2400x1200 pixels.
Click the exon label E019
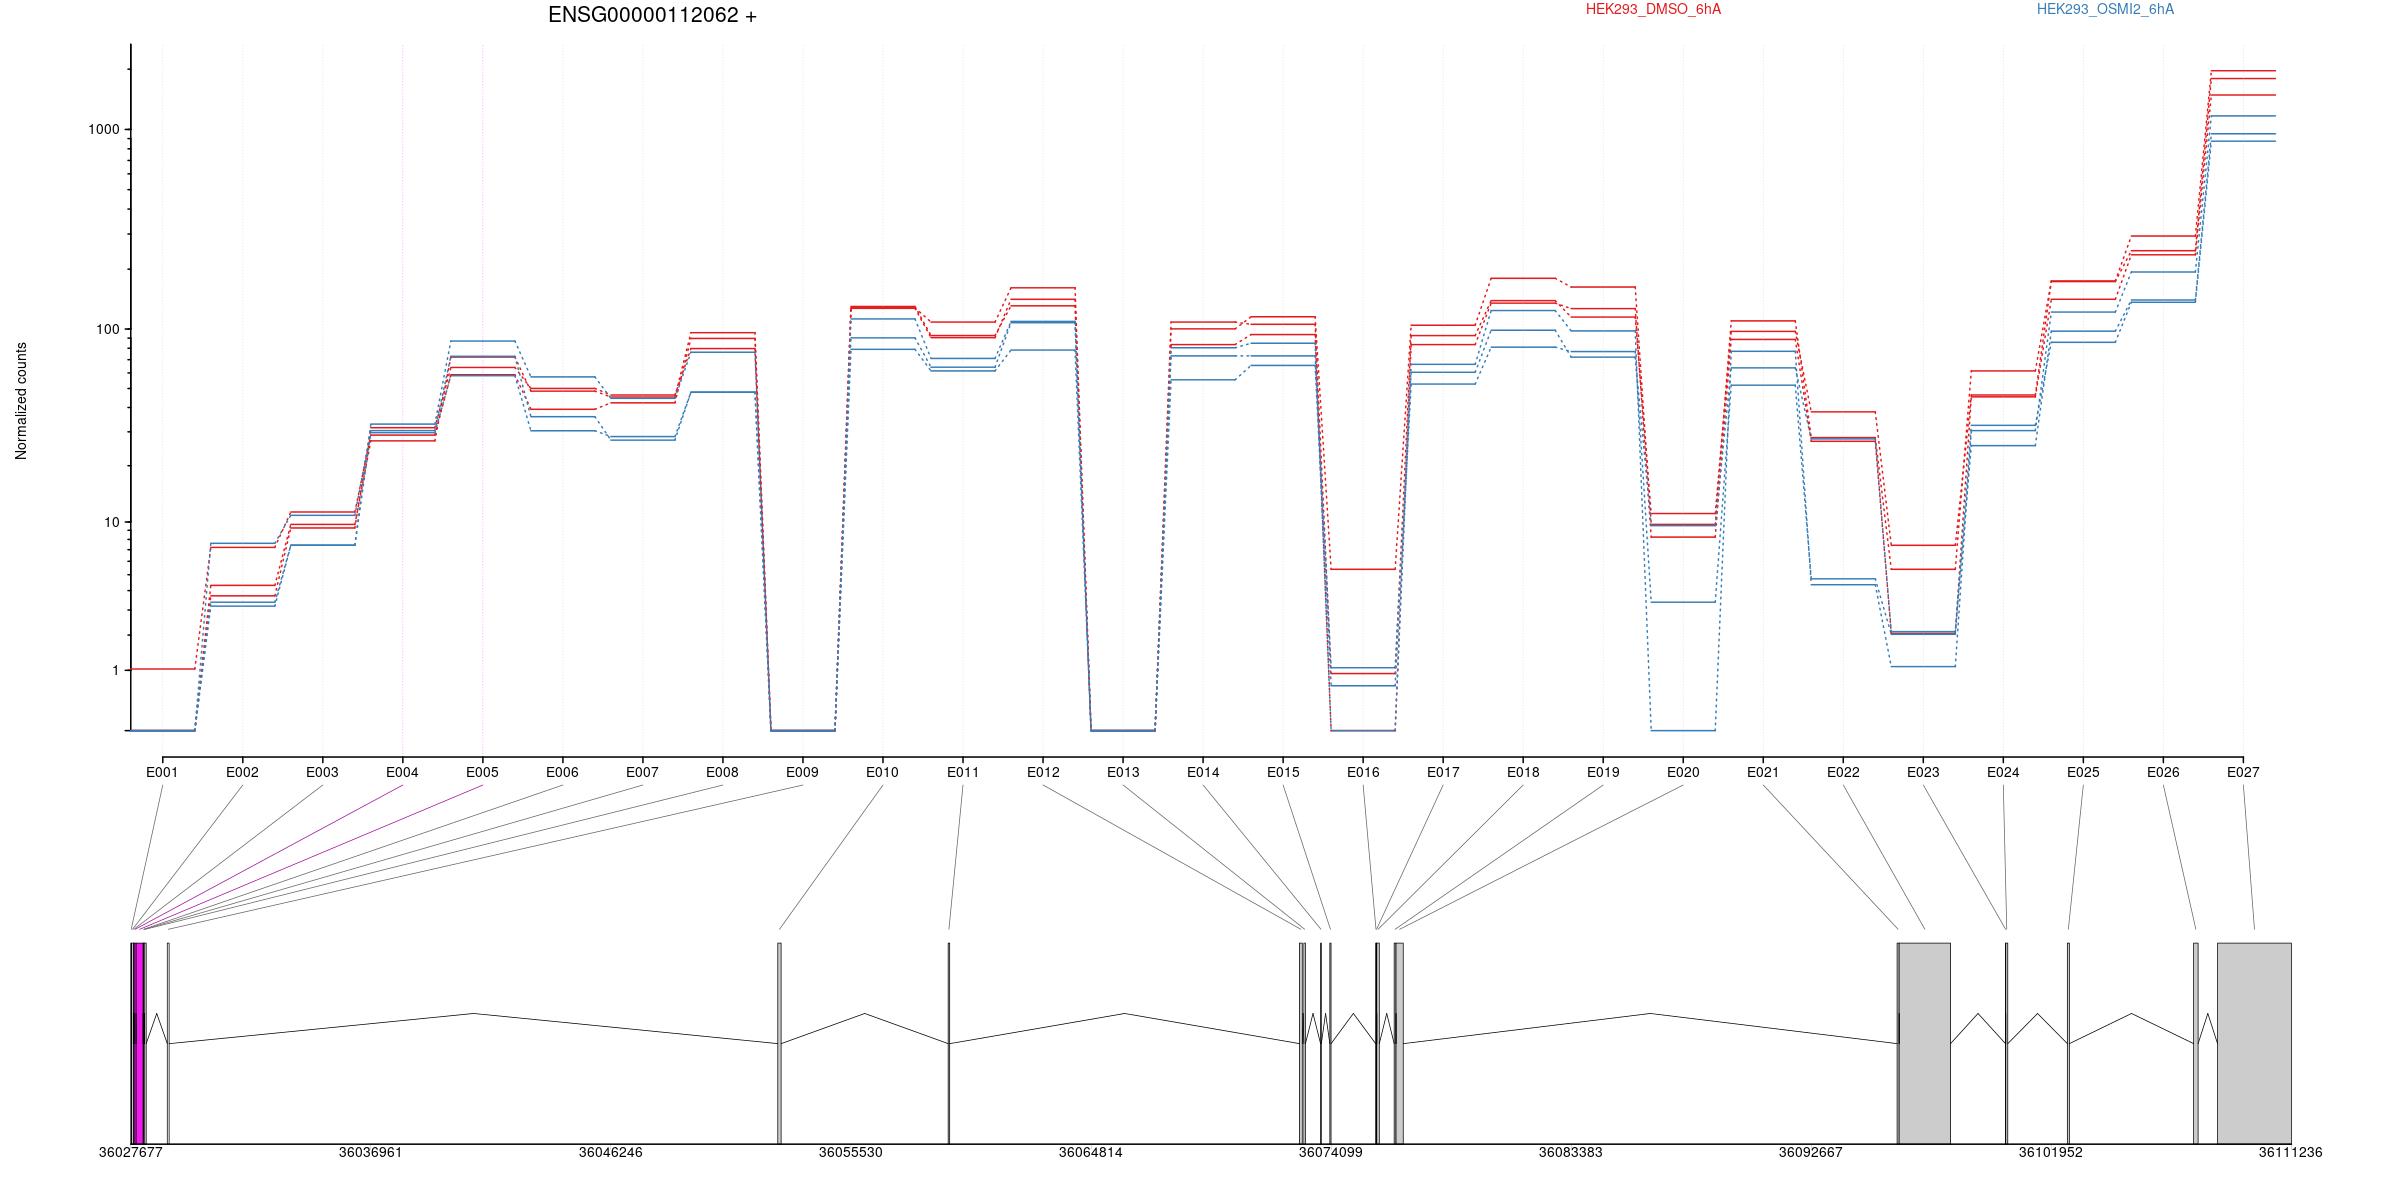coord(1603,772)
